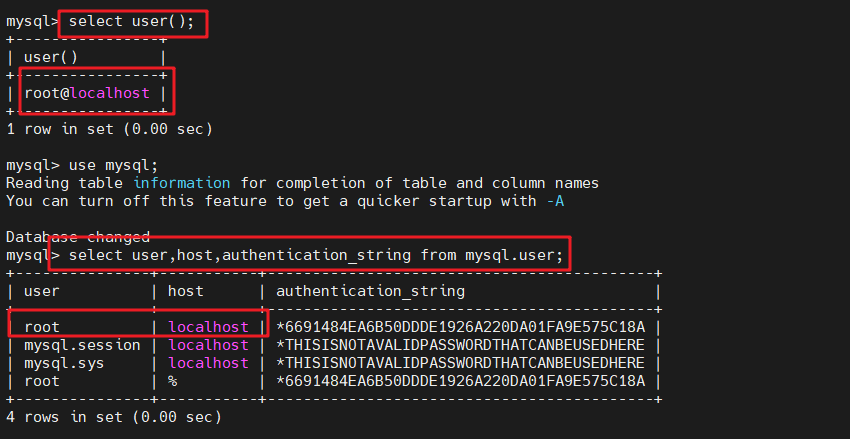This screenshot has width=850, height=439.
Task: Click the invalid password string for mysql.session
Action: [460, 345]
